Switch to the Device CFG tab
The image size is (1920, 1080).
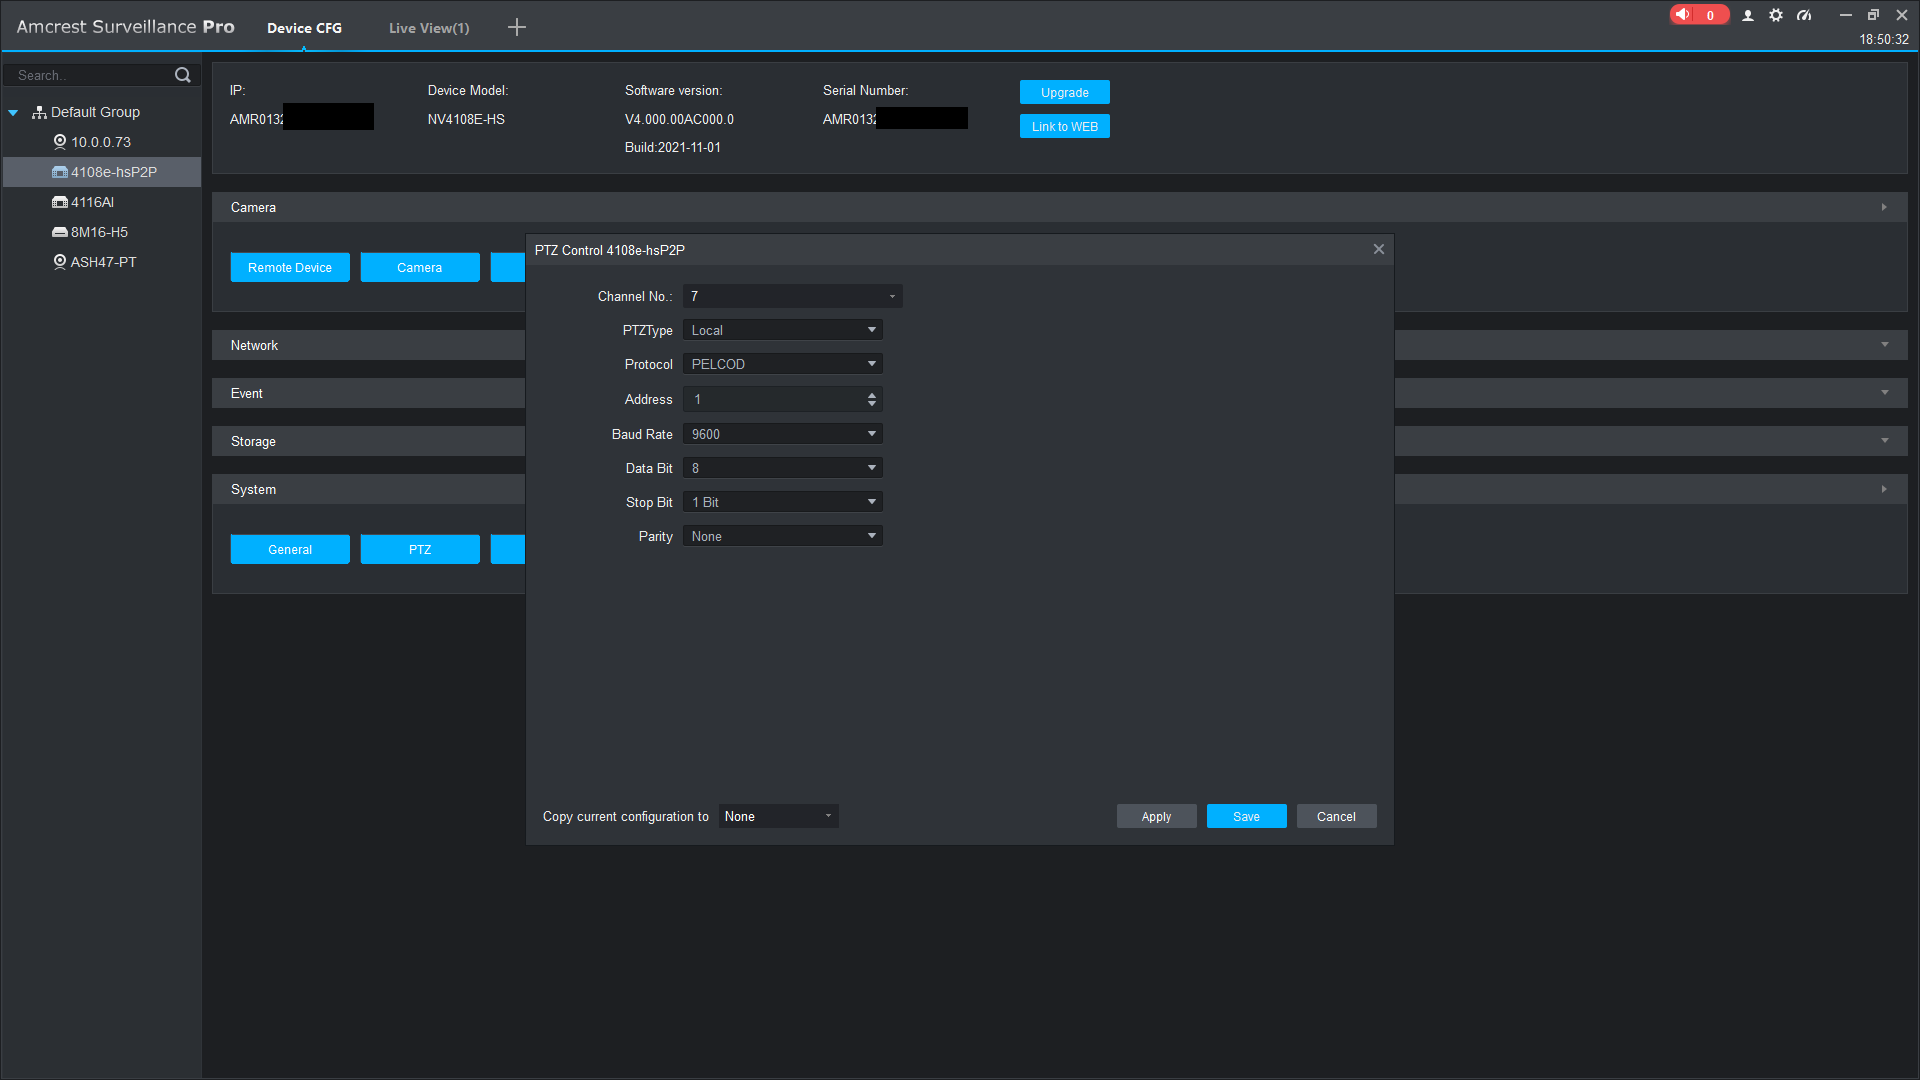click(304, 28)
